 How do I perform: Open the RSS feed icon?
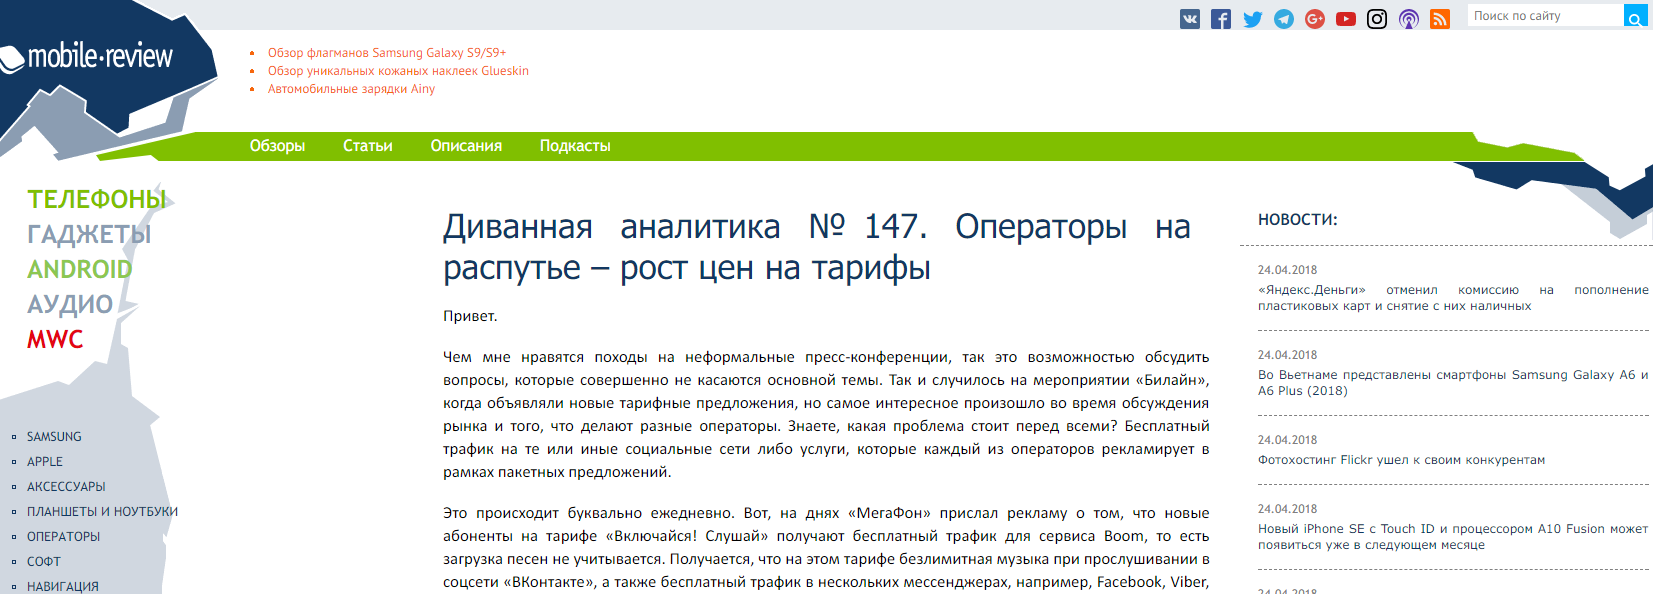click(1440, 19)
